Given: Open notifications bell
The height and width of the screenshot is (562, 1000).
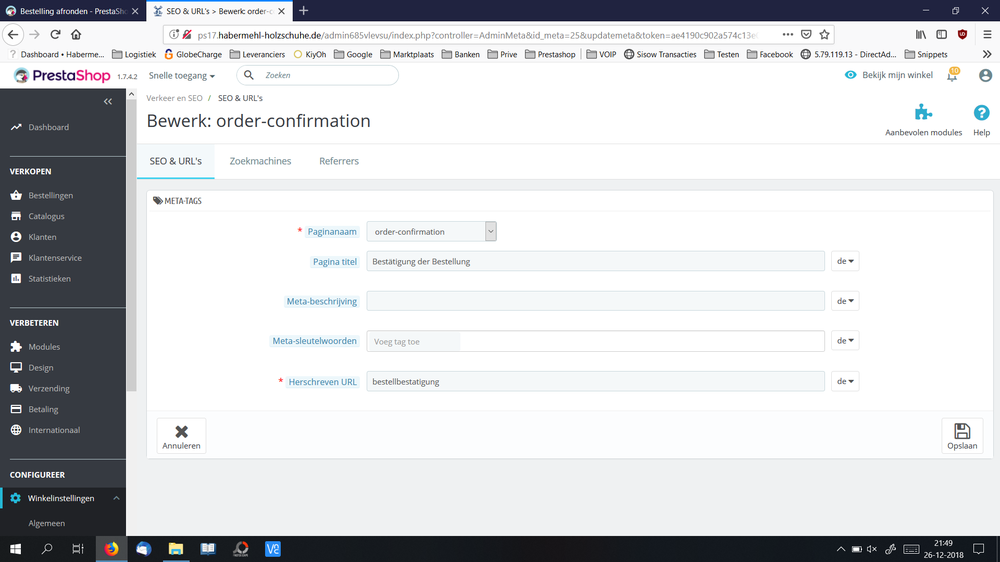Looking at the screenshot, I should coord(952,75).
